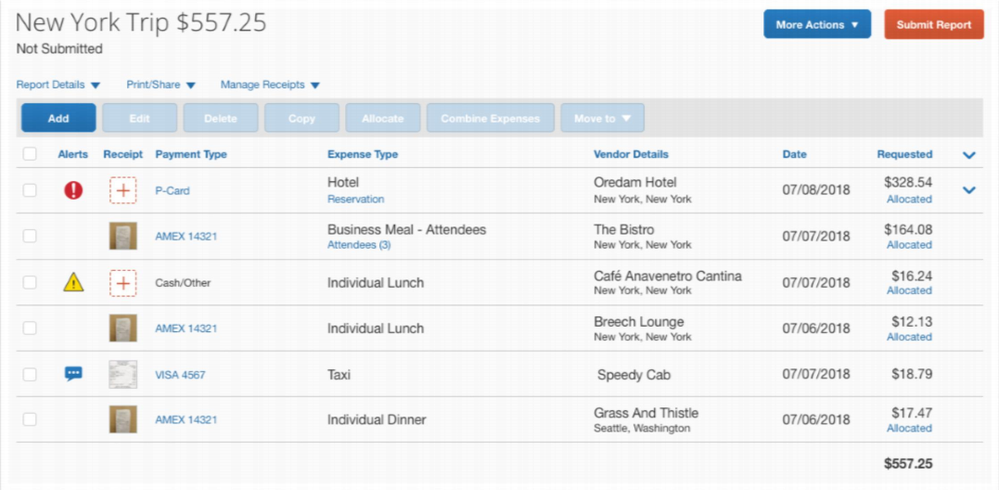The width and height of the screenshot is (999, 490).
Task: Open Allocated link under $12.13
Action: [909, 336]
